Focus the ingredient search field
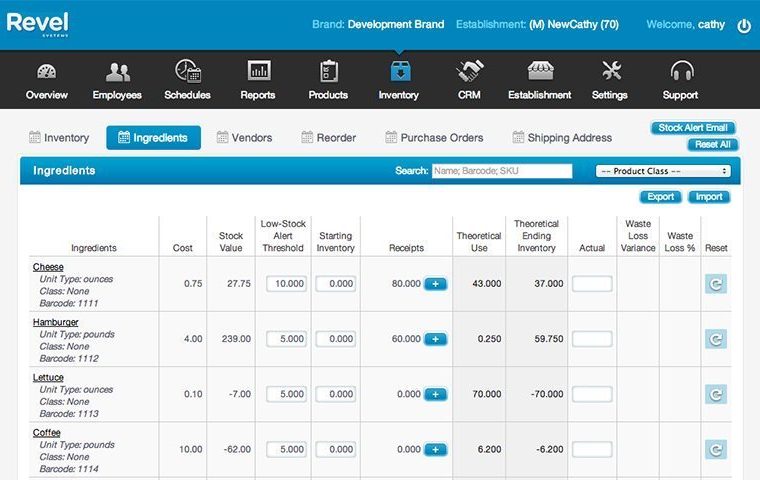Image resolution: width=760 pixels, height=480 pixels. (x=502, y=171)
